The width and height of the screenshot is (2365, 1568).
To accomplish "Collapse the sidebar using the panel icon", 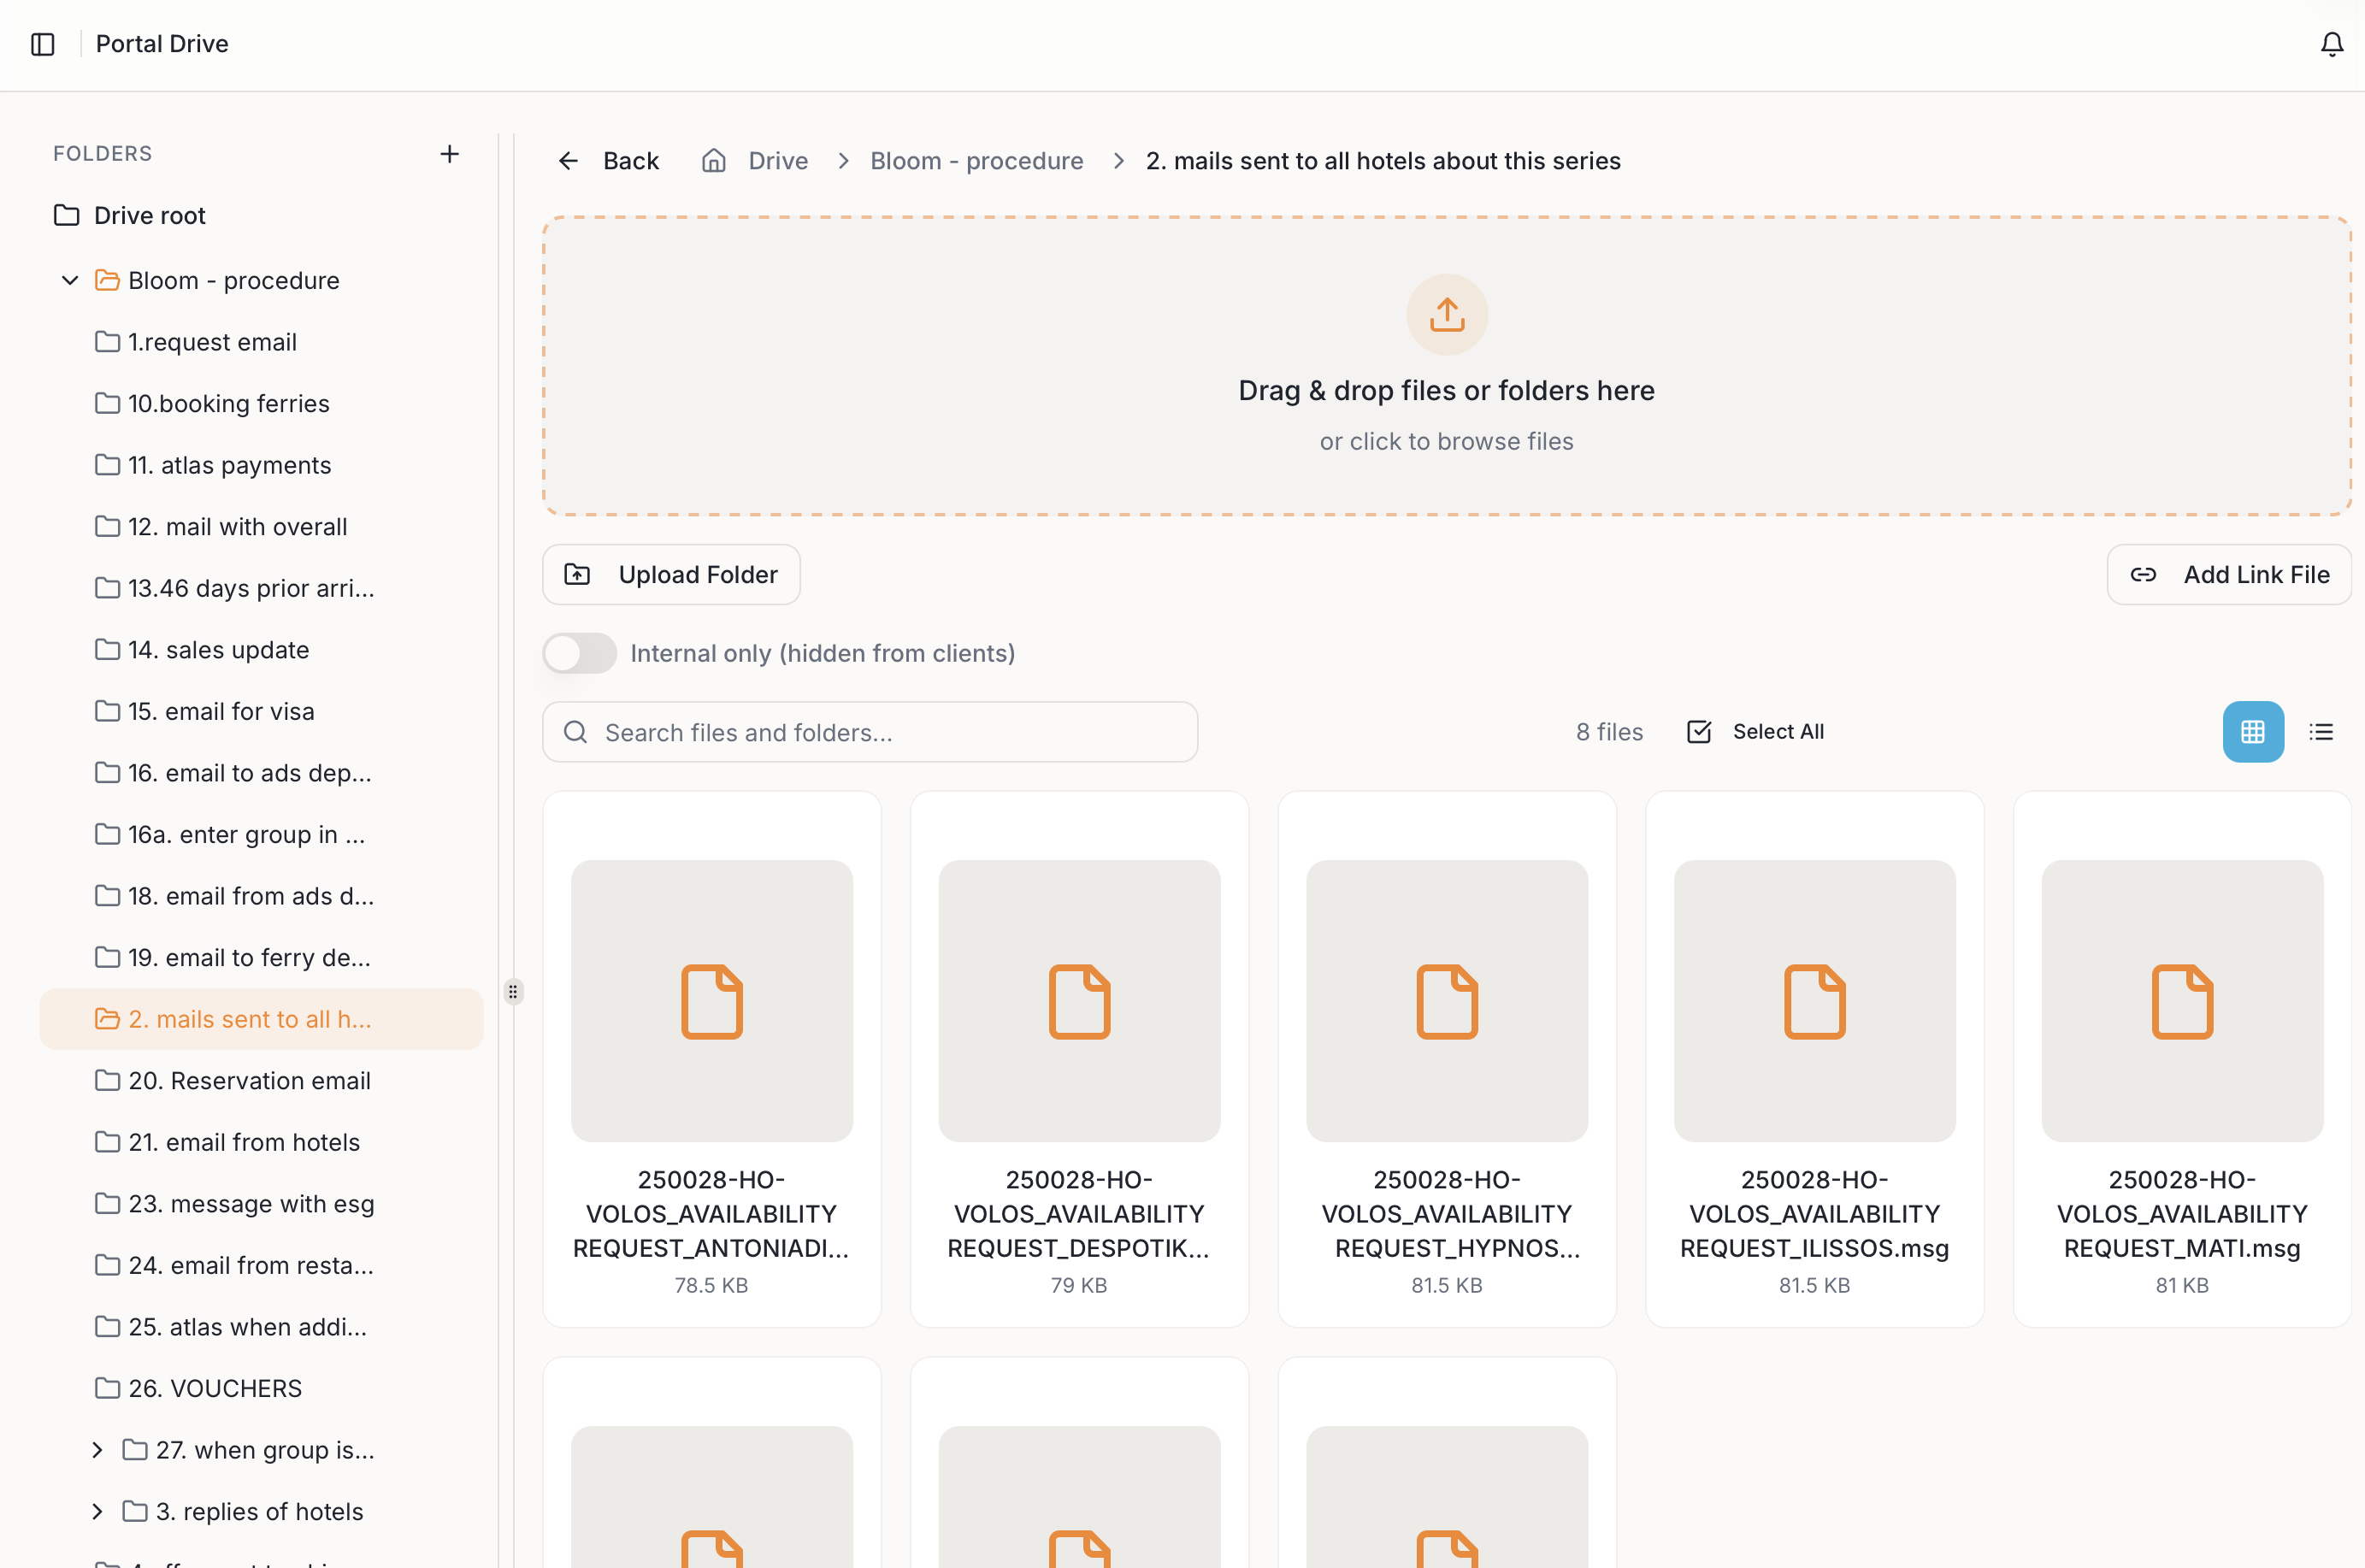I will coord(42,43).
